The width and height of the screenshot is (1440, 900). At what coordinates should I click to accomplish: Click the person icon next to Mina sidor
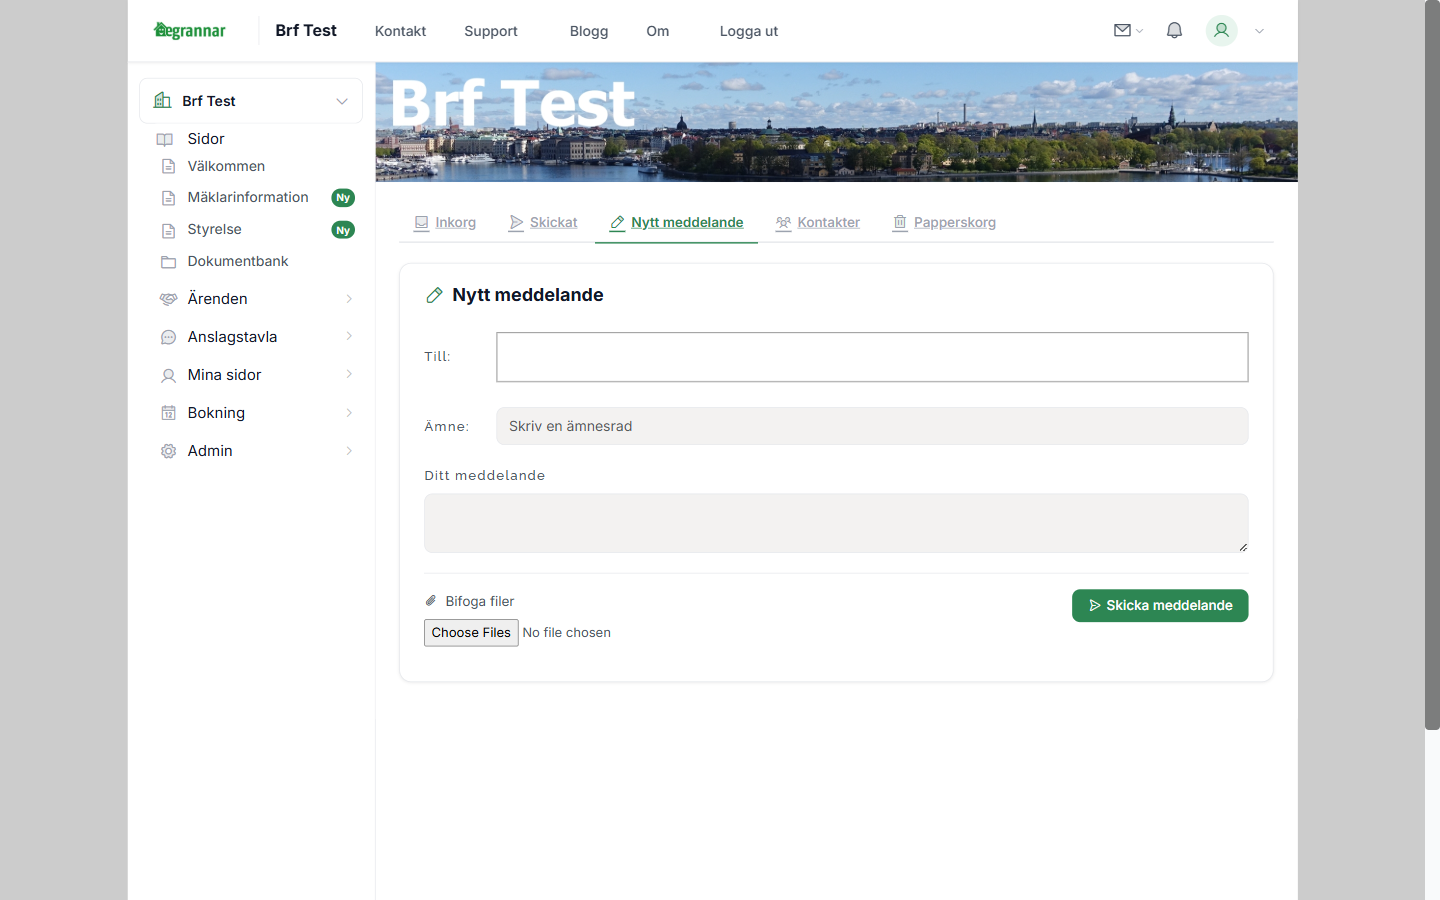[168, 375]
